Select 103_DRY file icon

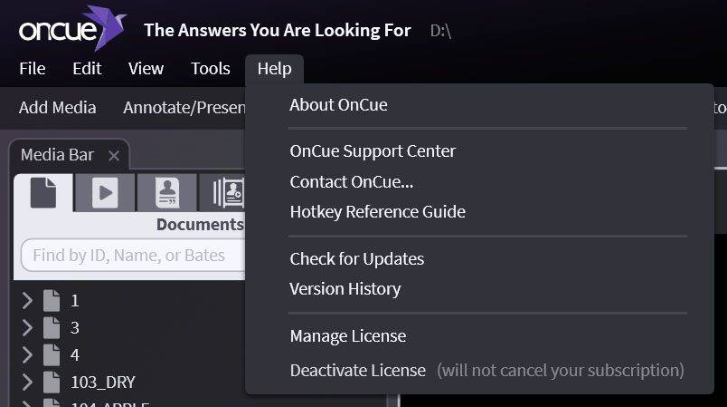pyautogui.click(x=51, y=382)
